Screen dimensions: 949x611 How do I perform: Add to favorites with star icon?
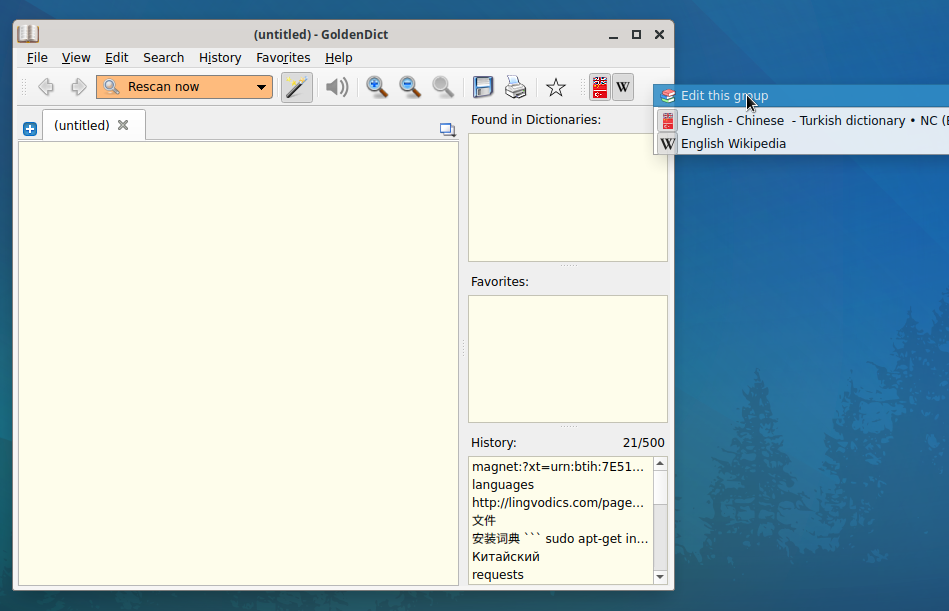pos(556,87)
